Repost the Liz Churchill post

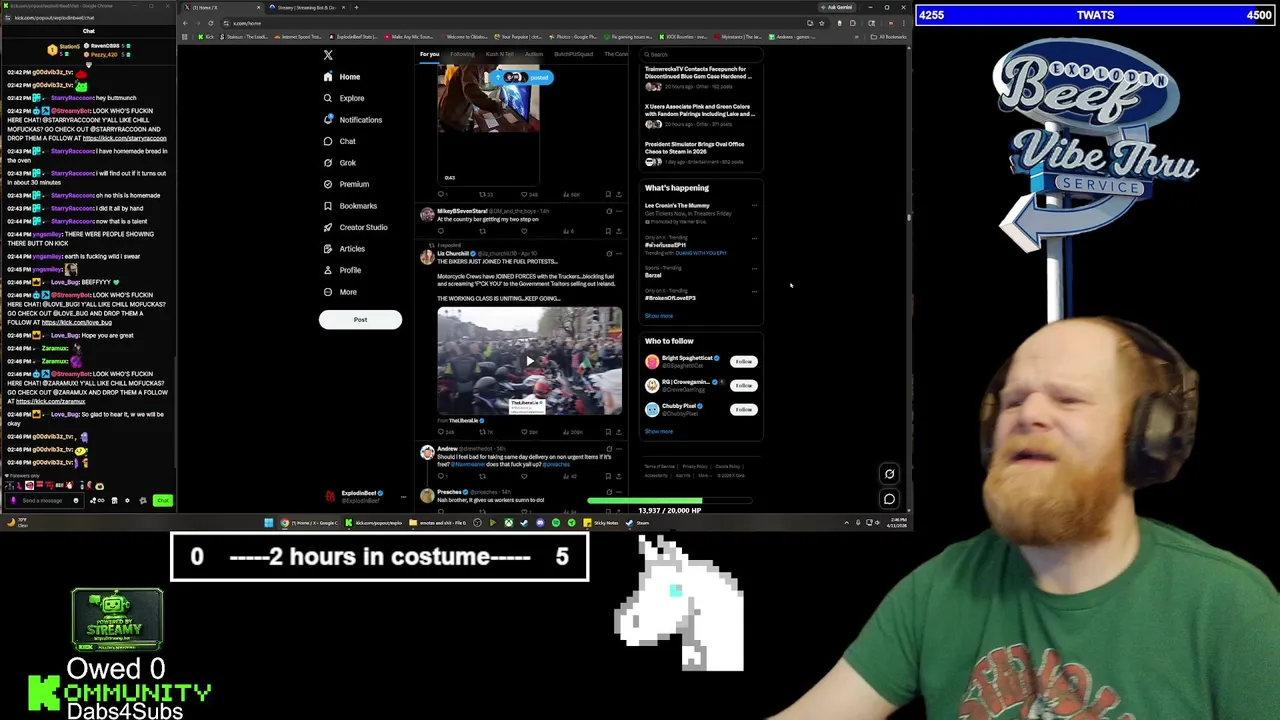[x=482, y=432]
